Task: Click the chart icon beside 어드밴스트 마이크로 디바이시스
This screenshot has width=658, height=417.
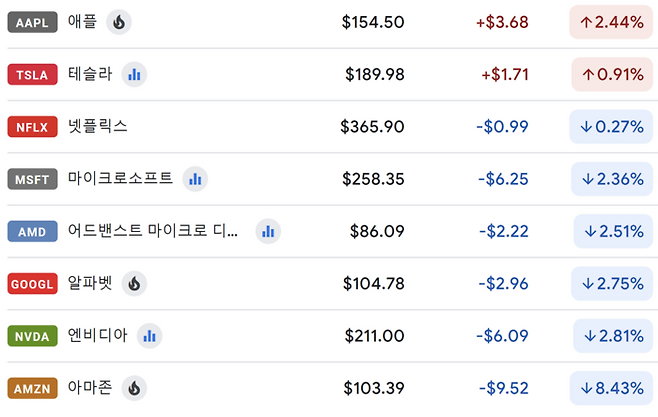Action: [x=268, y=231]
